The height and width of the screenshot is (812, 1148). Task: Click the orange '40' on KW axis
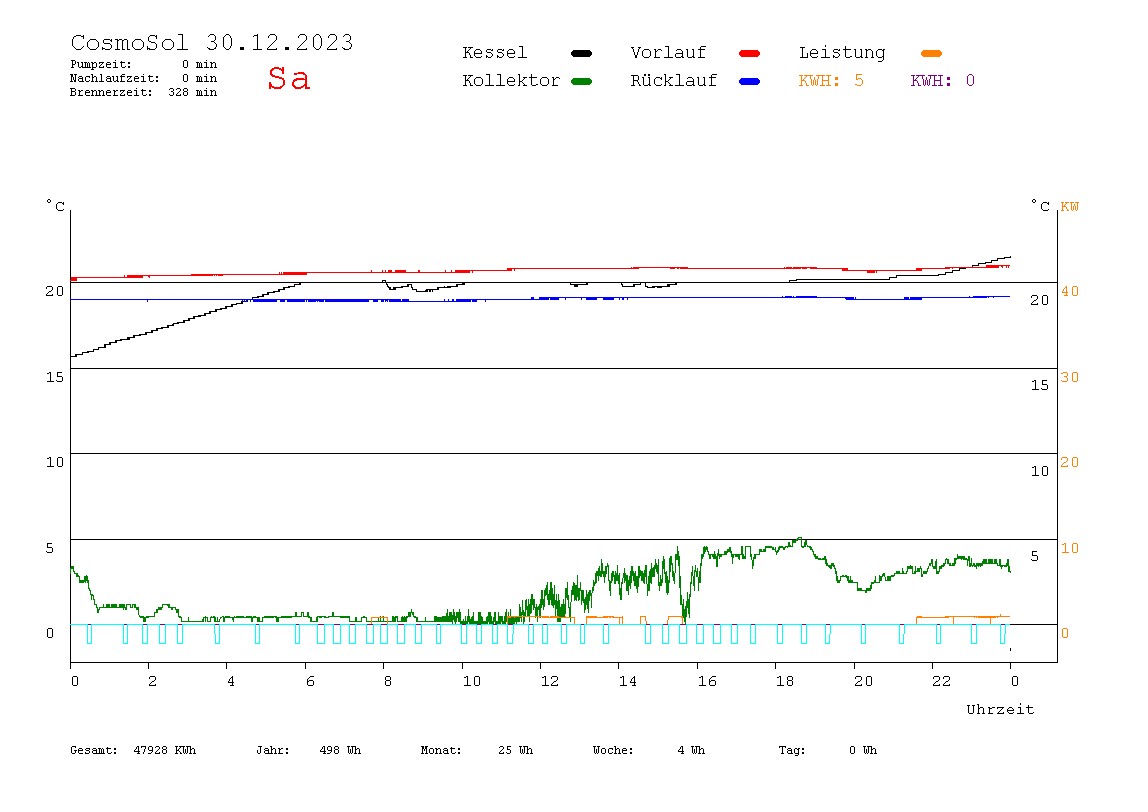tap(1070, 291)
